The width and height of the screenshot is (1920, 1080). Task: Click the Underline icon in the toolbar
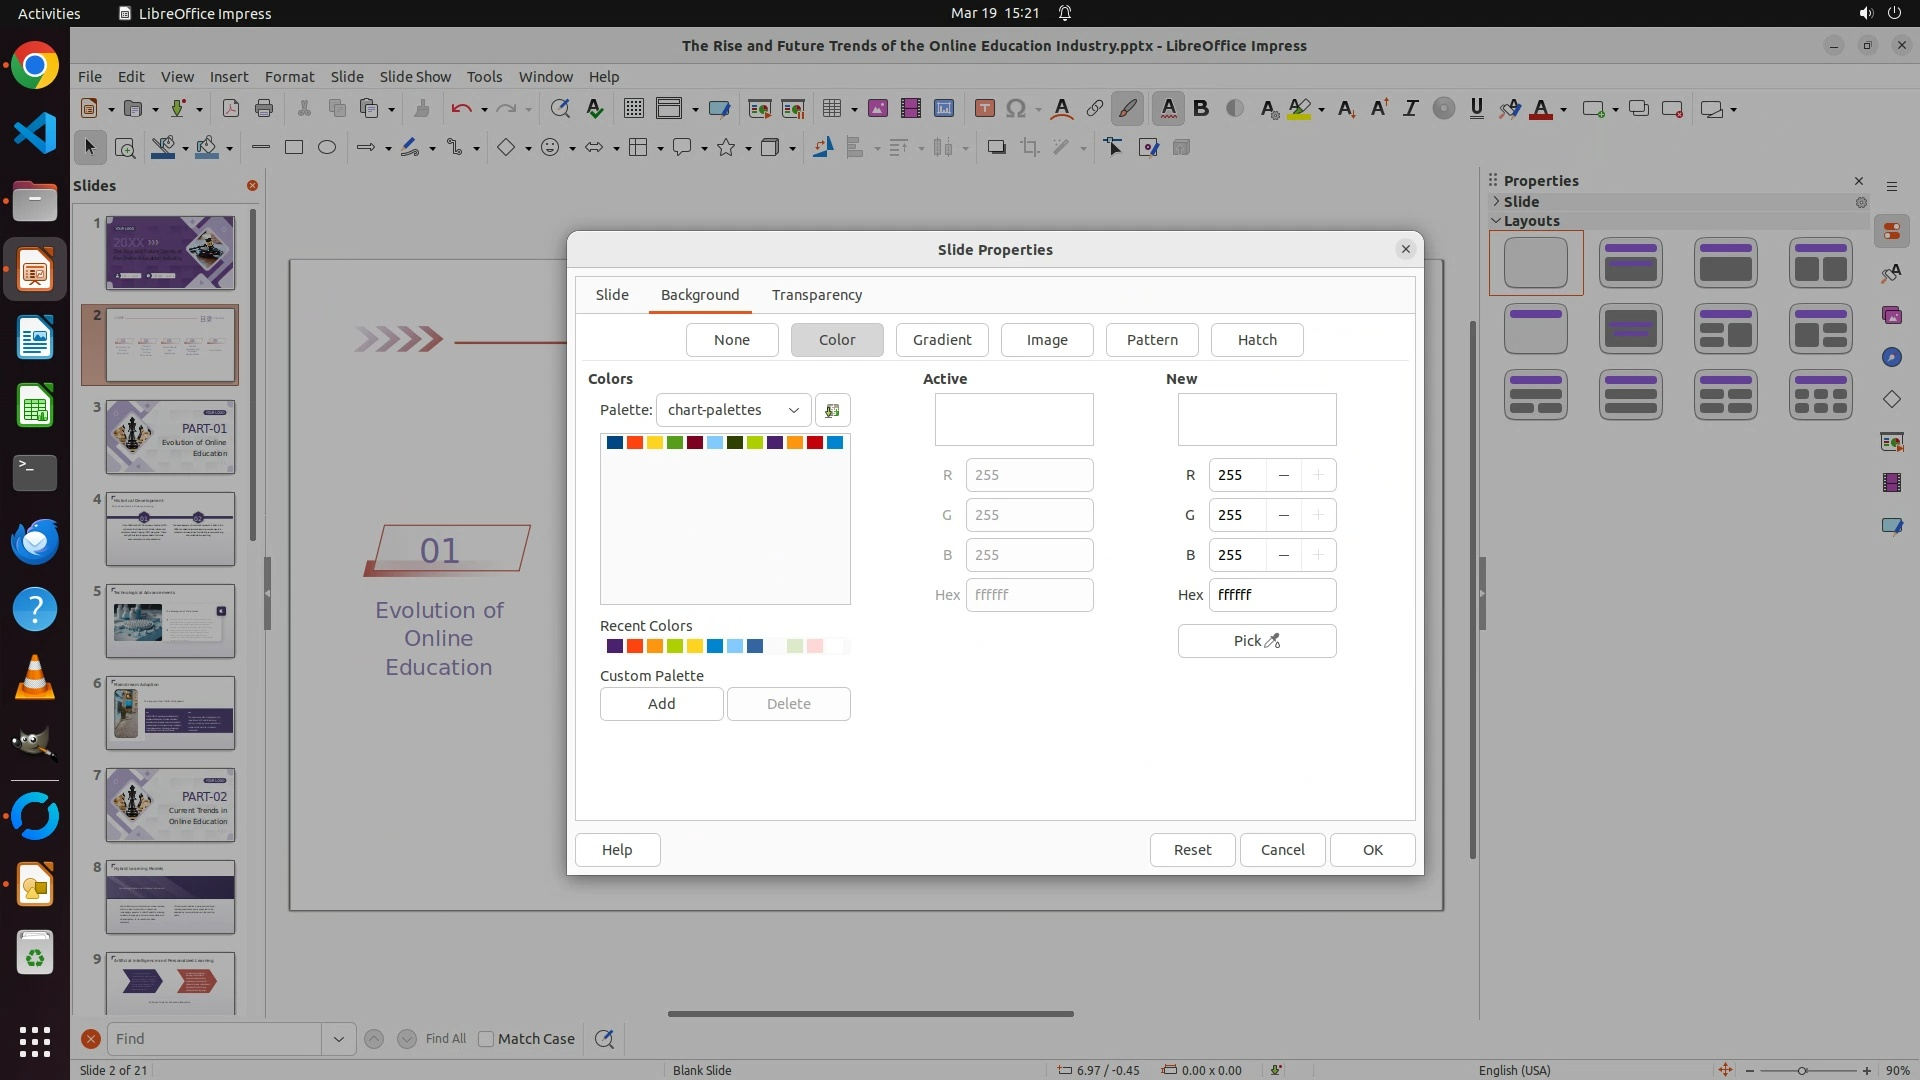1476,109
